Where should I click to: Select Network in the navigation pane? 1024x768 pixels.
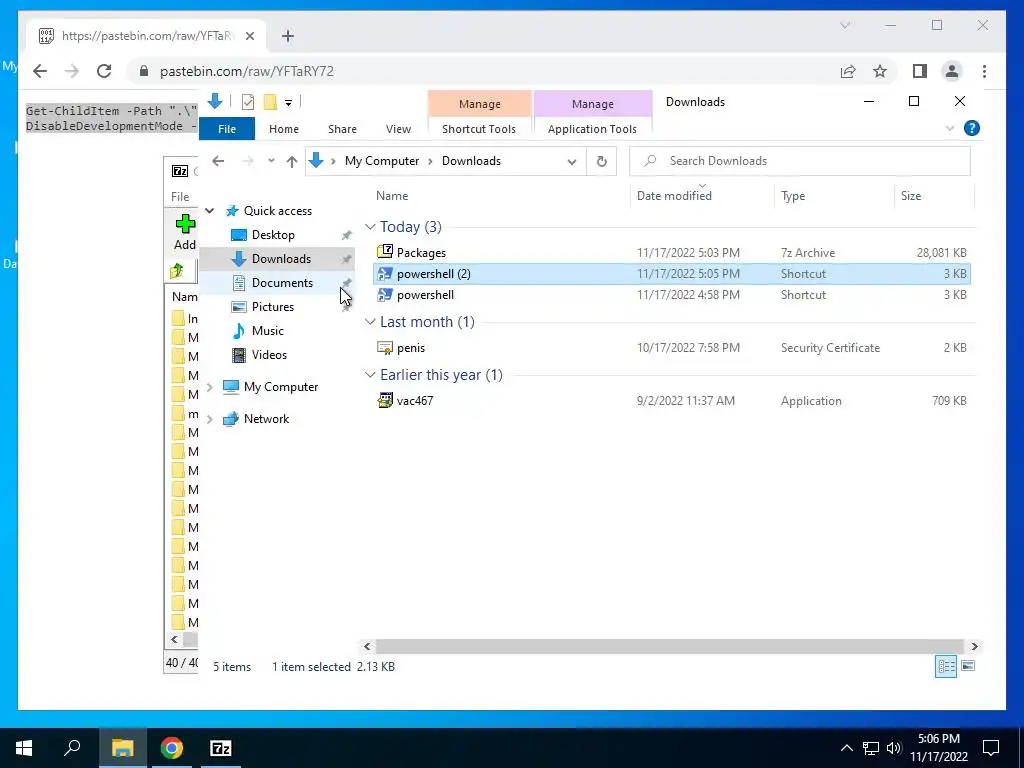point(266,419)
